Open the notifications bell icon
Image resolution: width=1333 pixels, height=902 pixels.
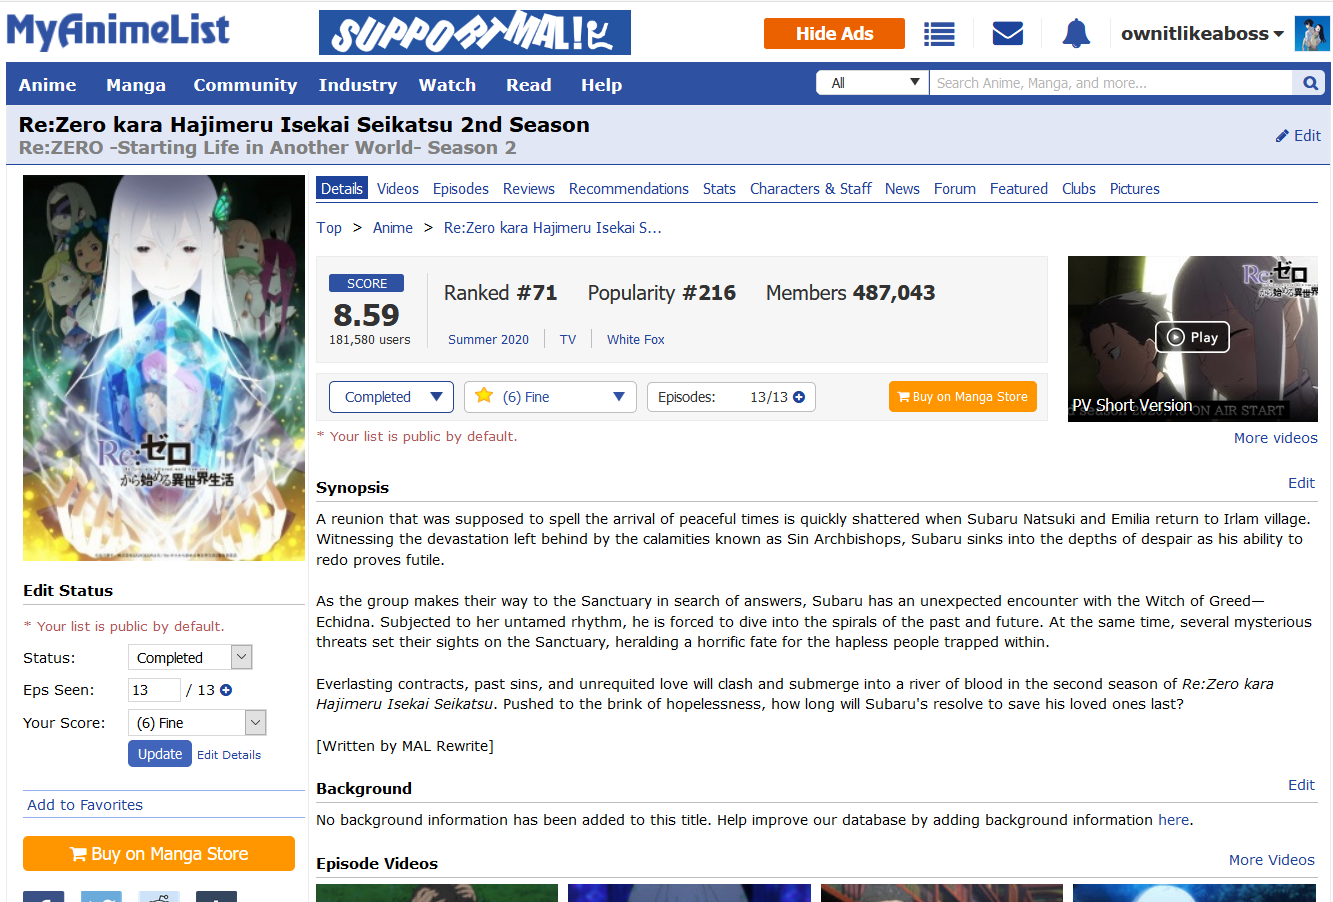[1076, 34]
